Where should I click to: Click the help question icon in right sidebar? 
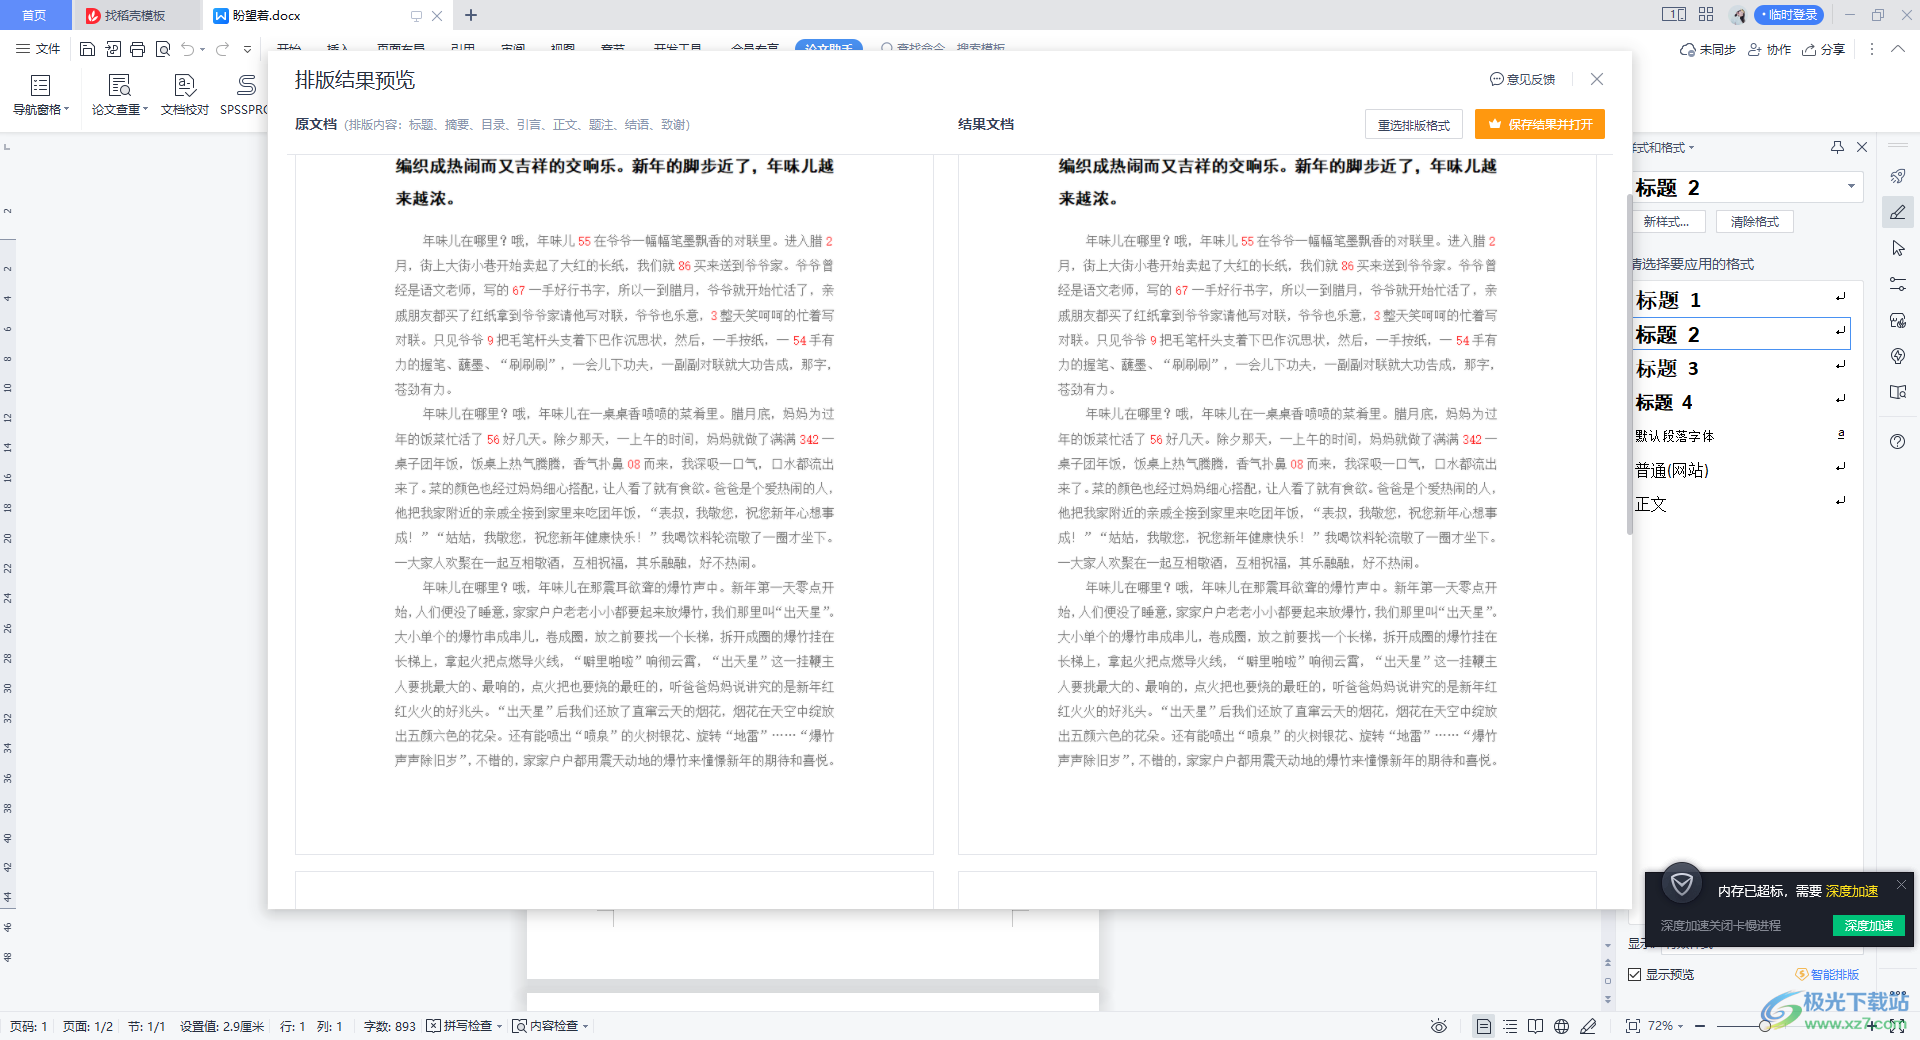pos(1898,441)
